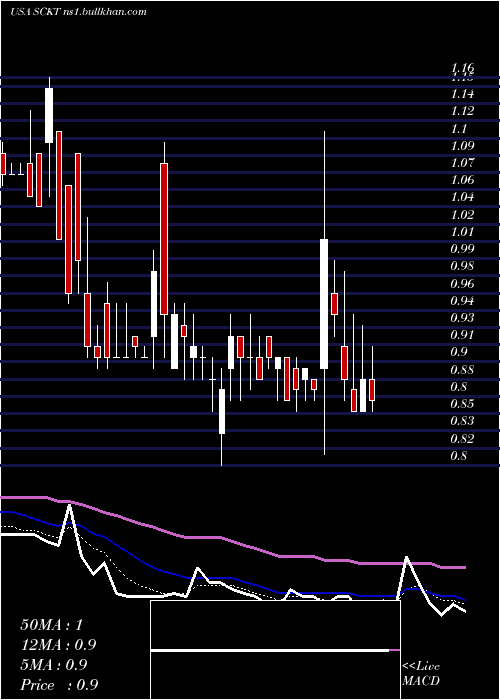Click the USA SCKT ns1.bullkhan.com chart title
Screen dimensions: 500x700
pyautogui.click(x=78, y=12)
